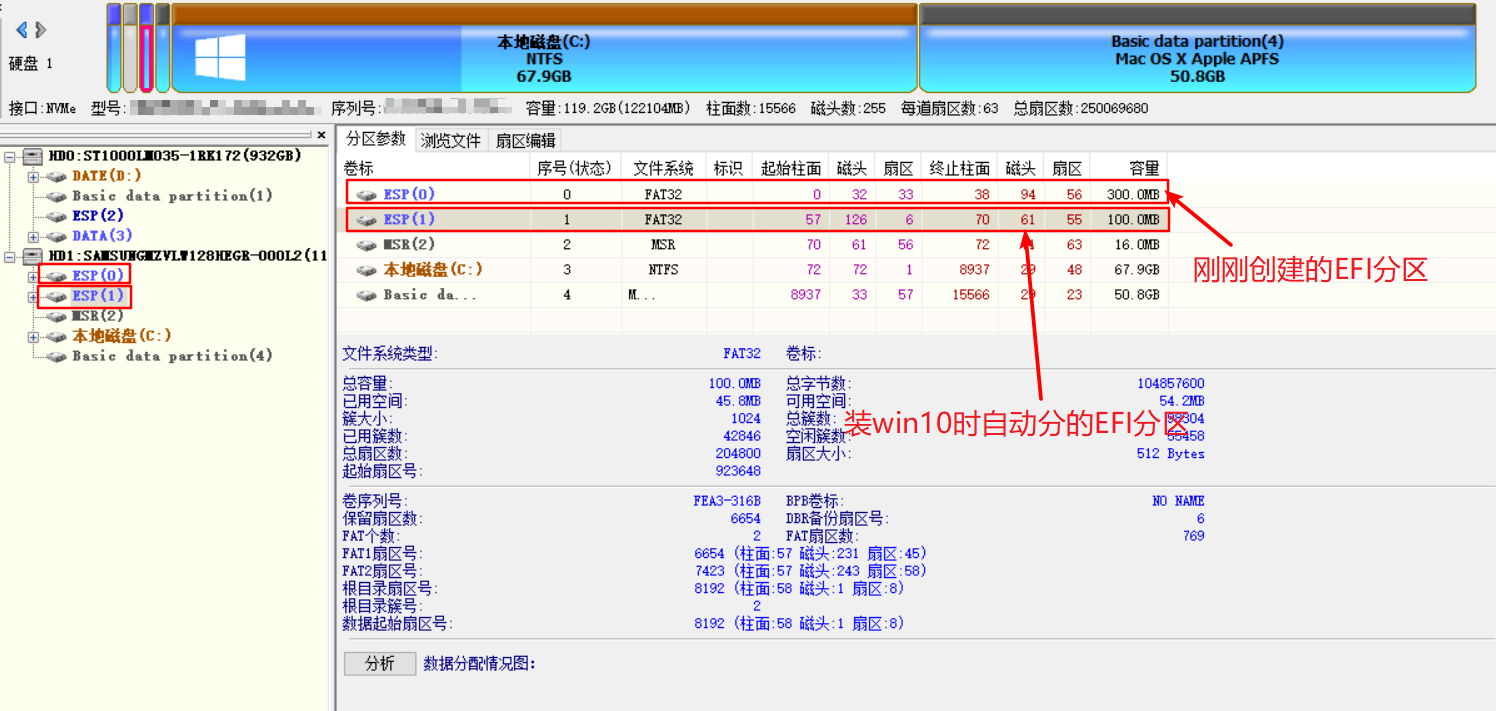Click the 容量 column header

click(1143, 168)
